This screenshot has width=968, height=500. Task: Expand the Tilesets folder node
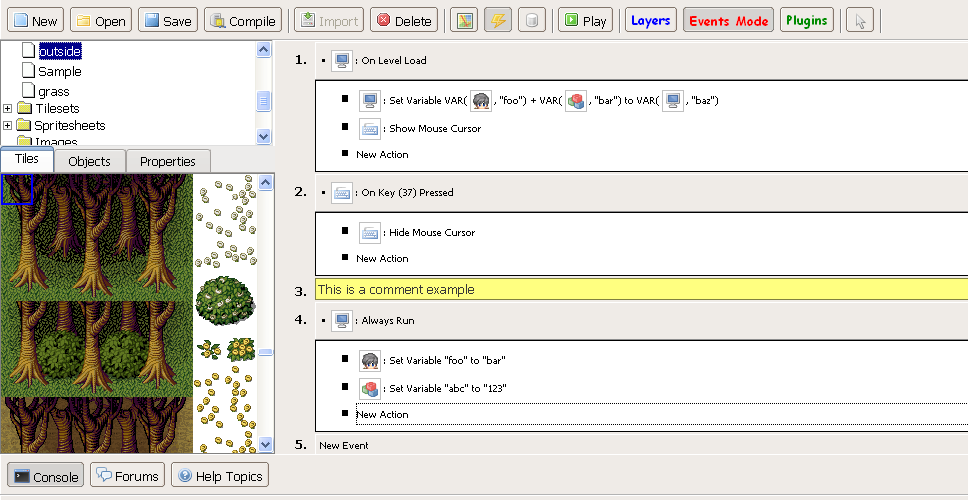pyautogui.click(x=7, y=109)
